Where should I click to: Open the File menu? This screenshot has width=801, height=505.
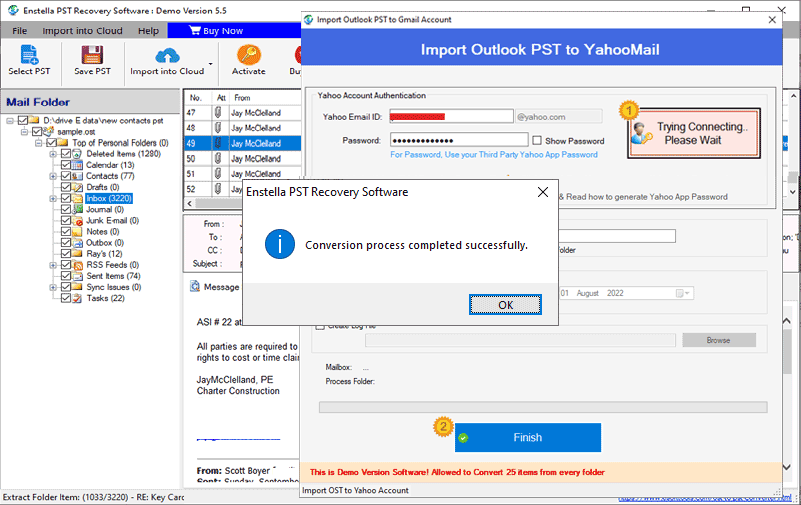(x=19, y=31)
